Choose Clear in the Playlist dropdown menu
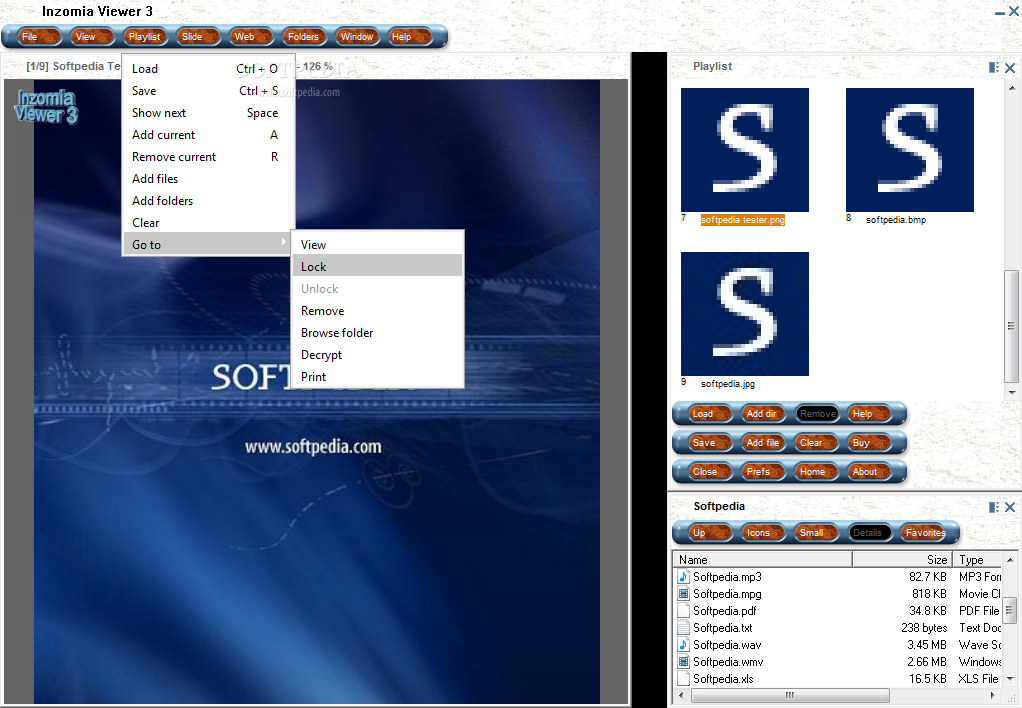 click(x=208, y=223)
